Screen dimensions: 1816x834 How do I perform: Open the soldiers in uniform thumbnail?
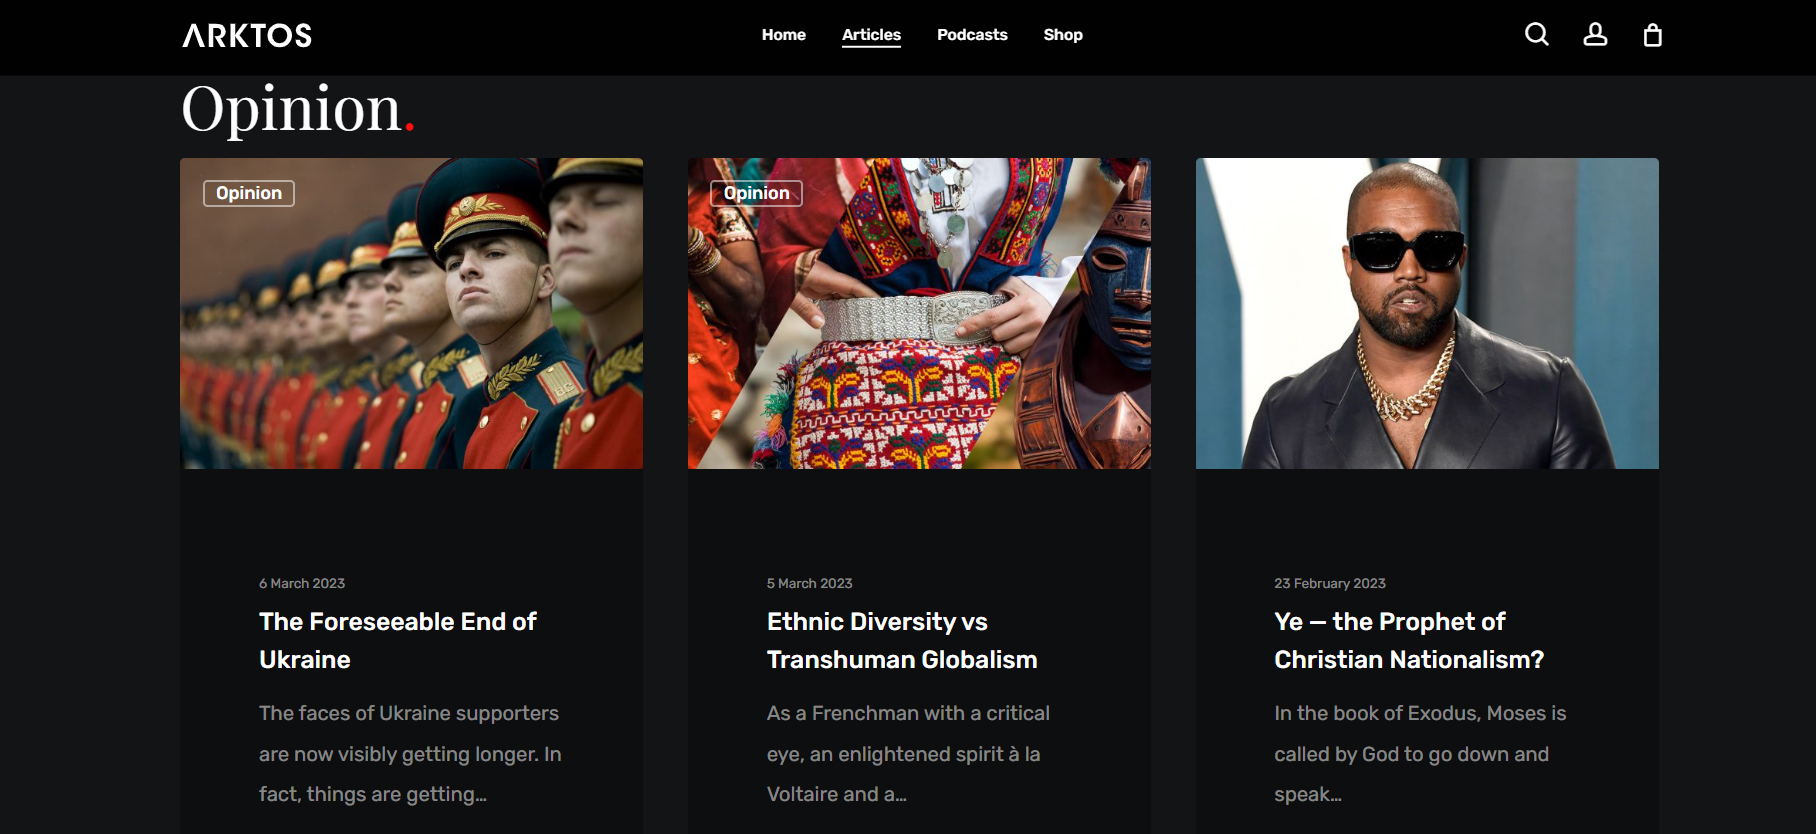click(411, 313)
